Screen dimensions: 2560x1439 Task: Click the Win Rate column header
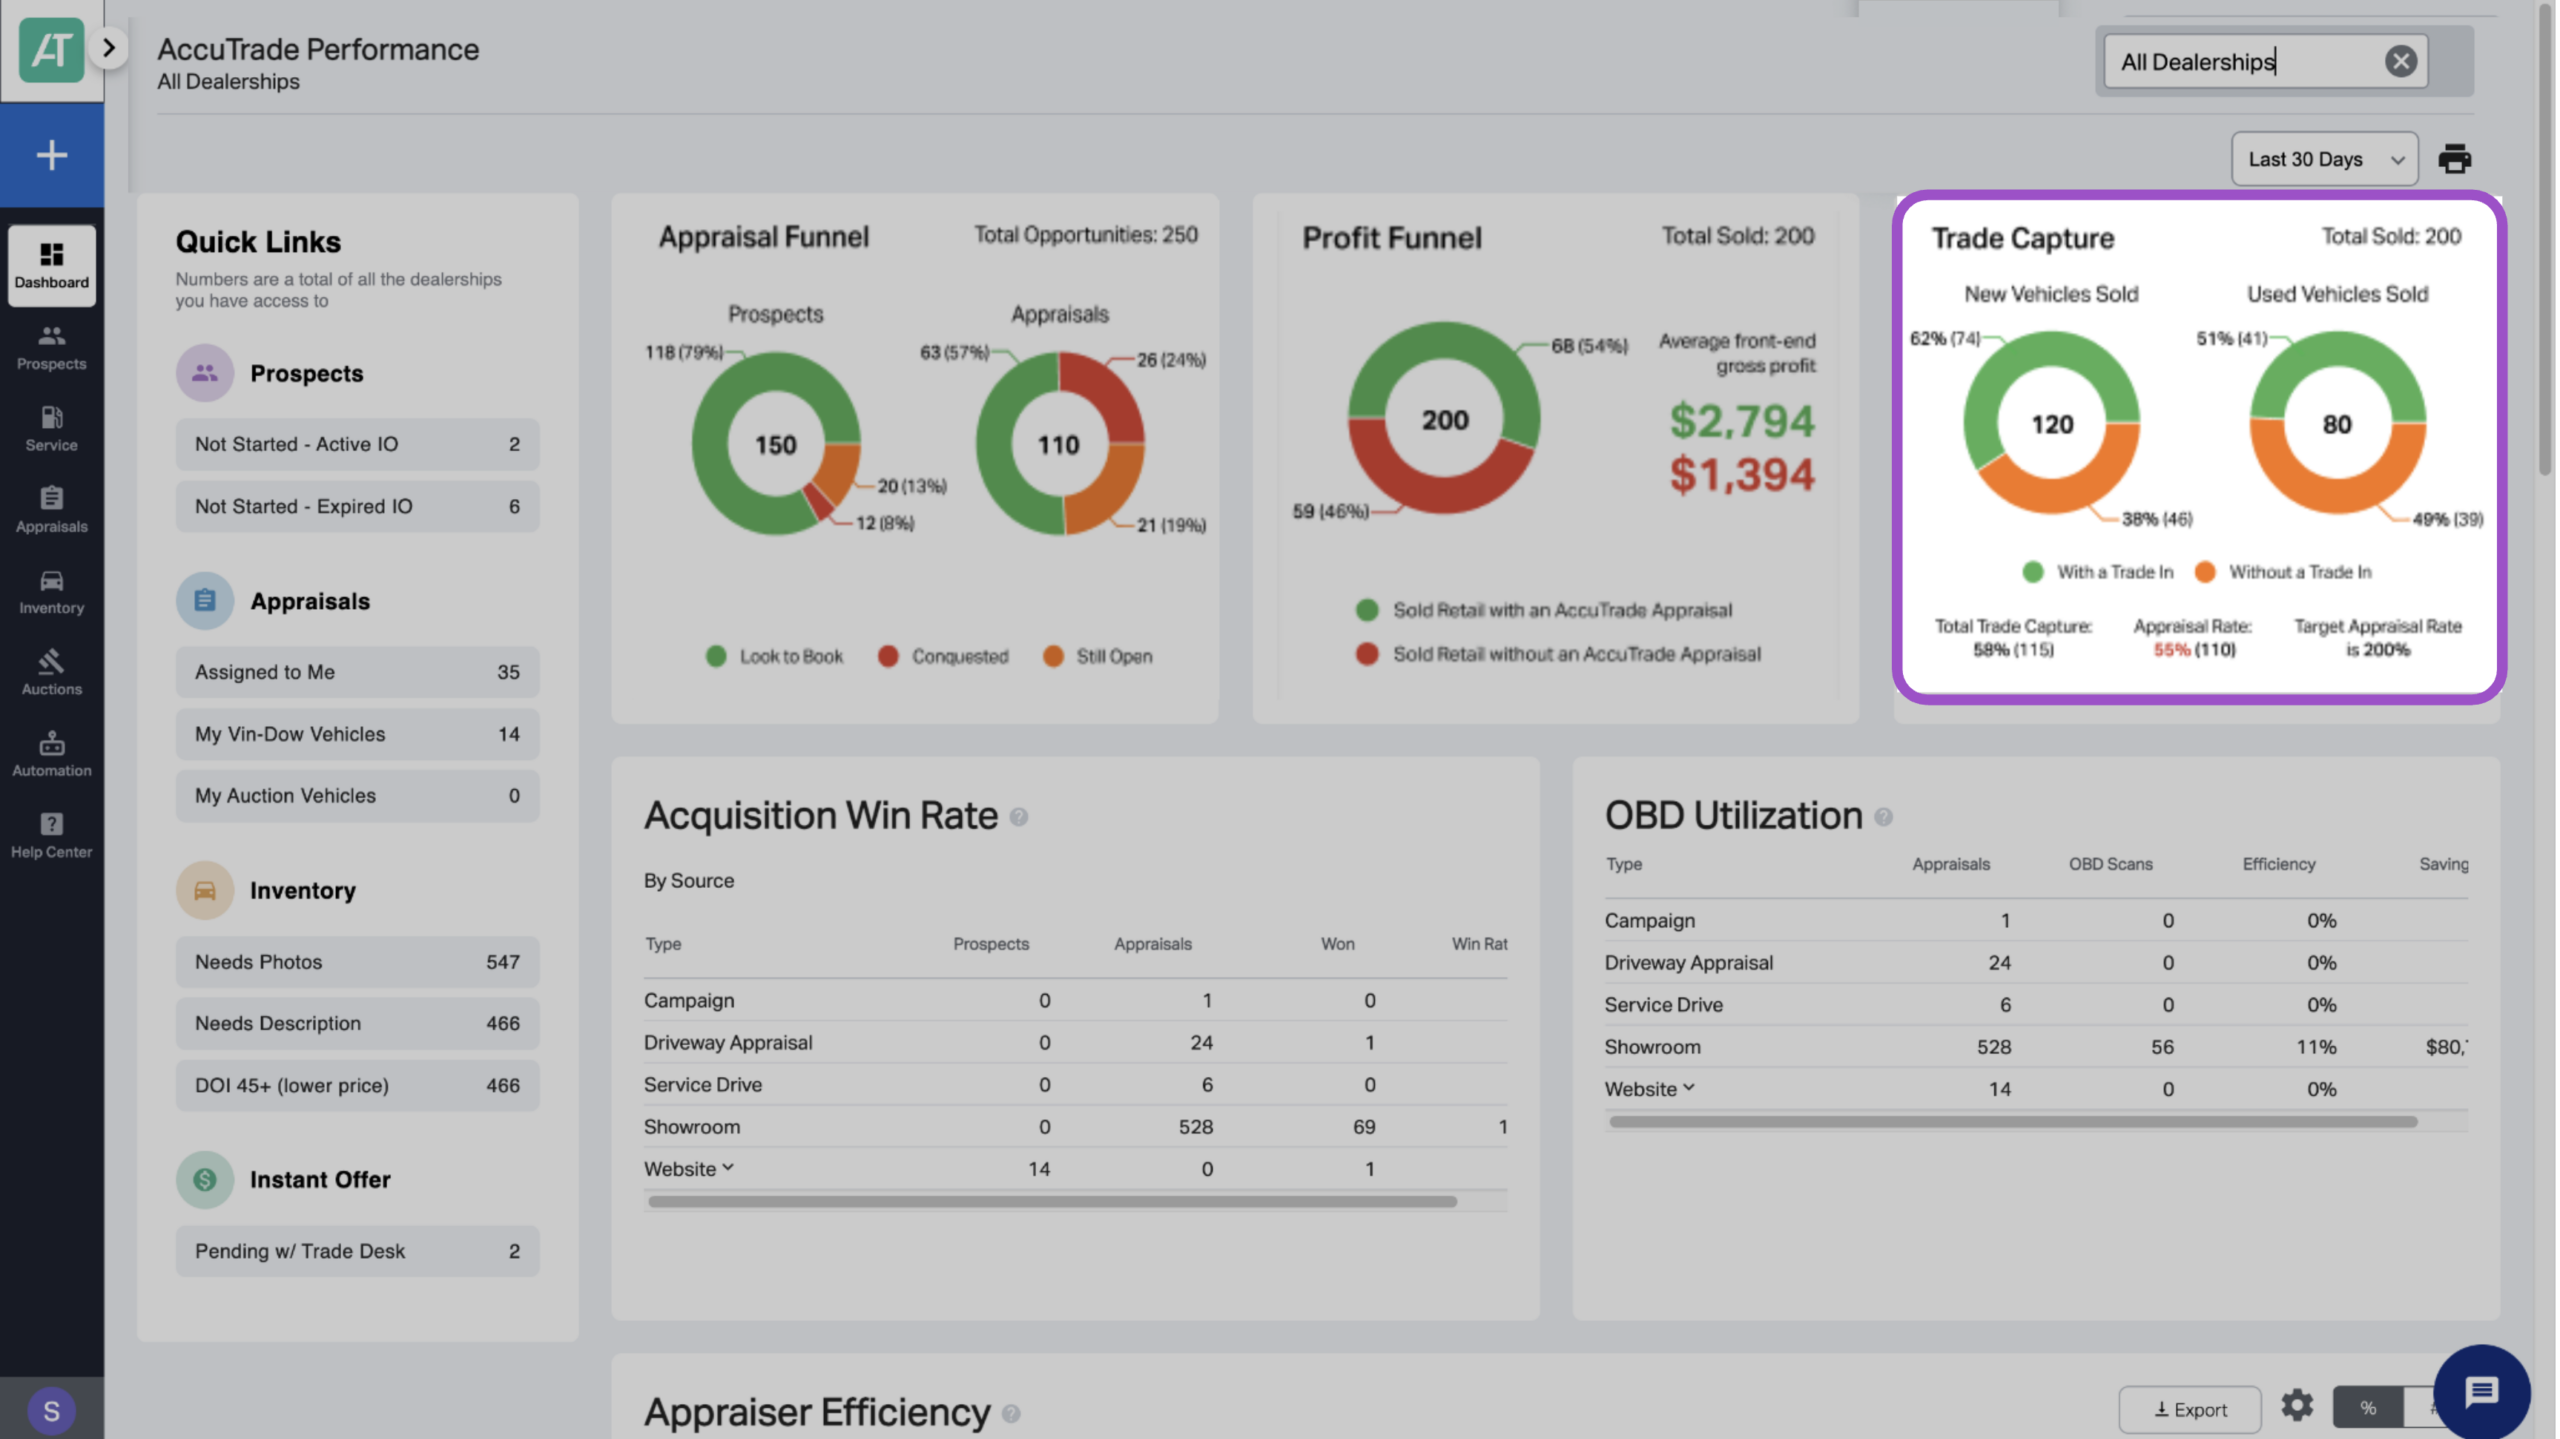pos(1479,944)
